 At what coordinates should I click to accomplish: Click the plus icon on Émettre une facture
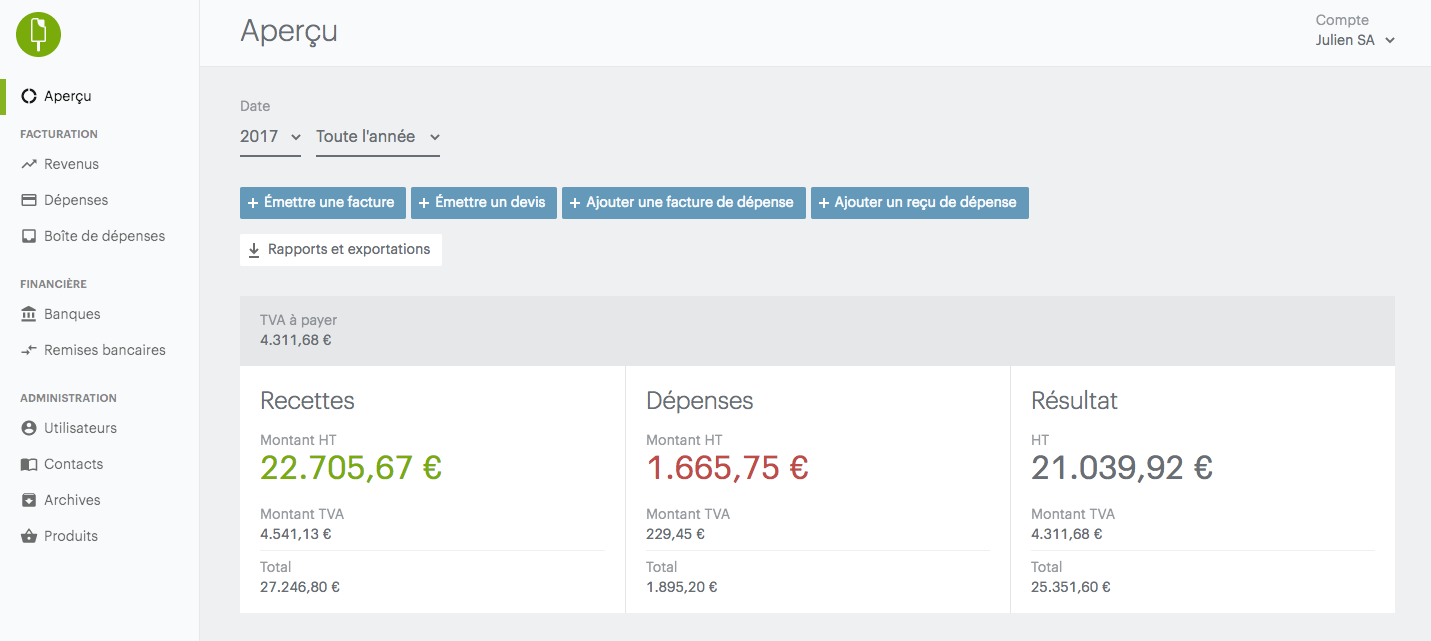(254, 203)
